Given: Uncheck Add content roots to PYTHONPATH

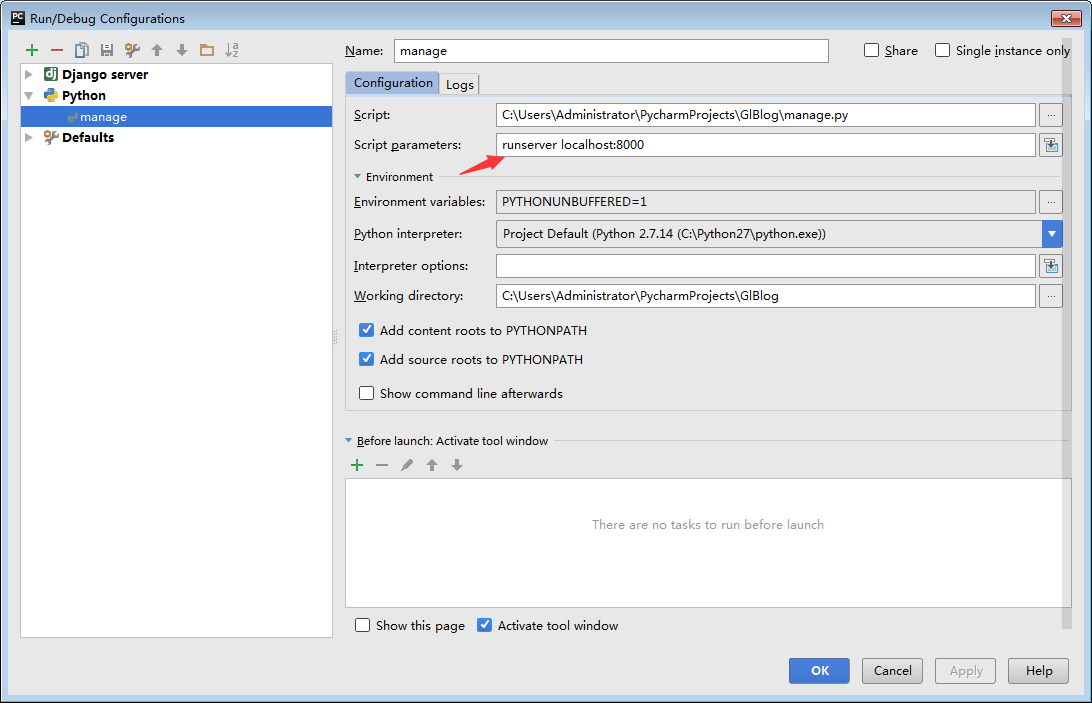Looking at the screenshot, I should 366,330.
